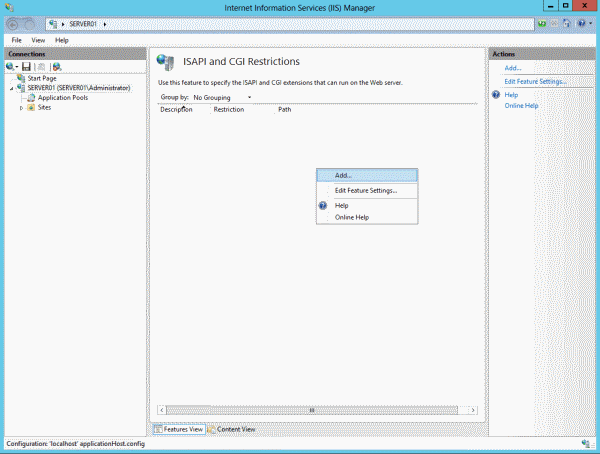This screenshot has height=454, width=600.
Task: Select SERVER01 (SERVER01\Administrator) node
Action: point(78,88)
